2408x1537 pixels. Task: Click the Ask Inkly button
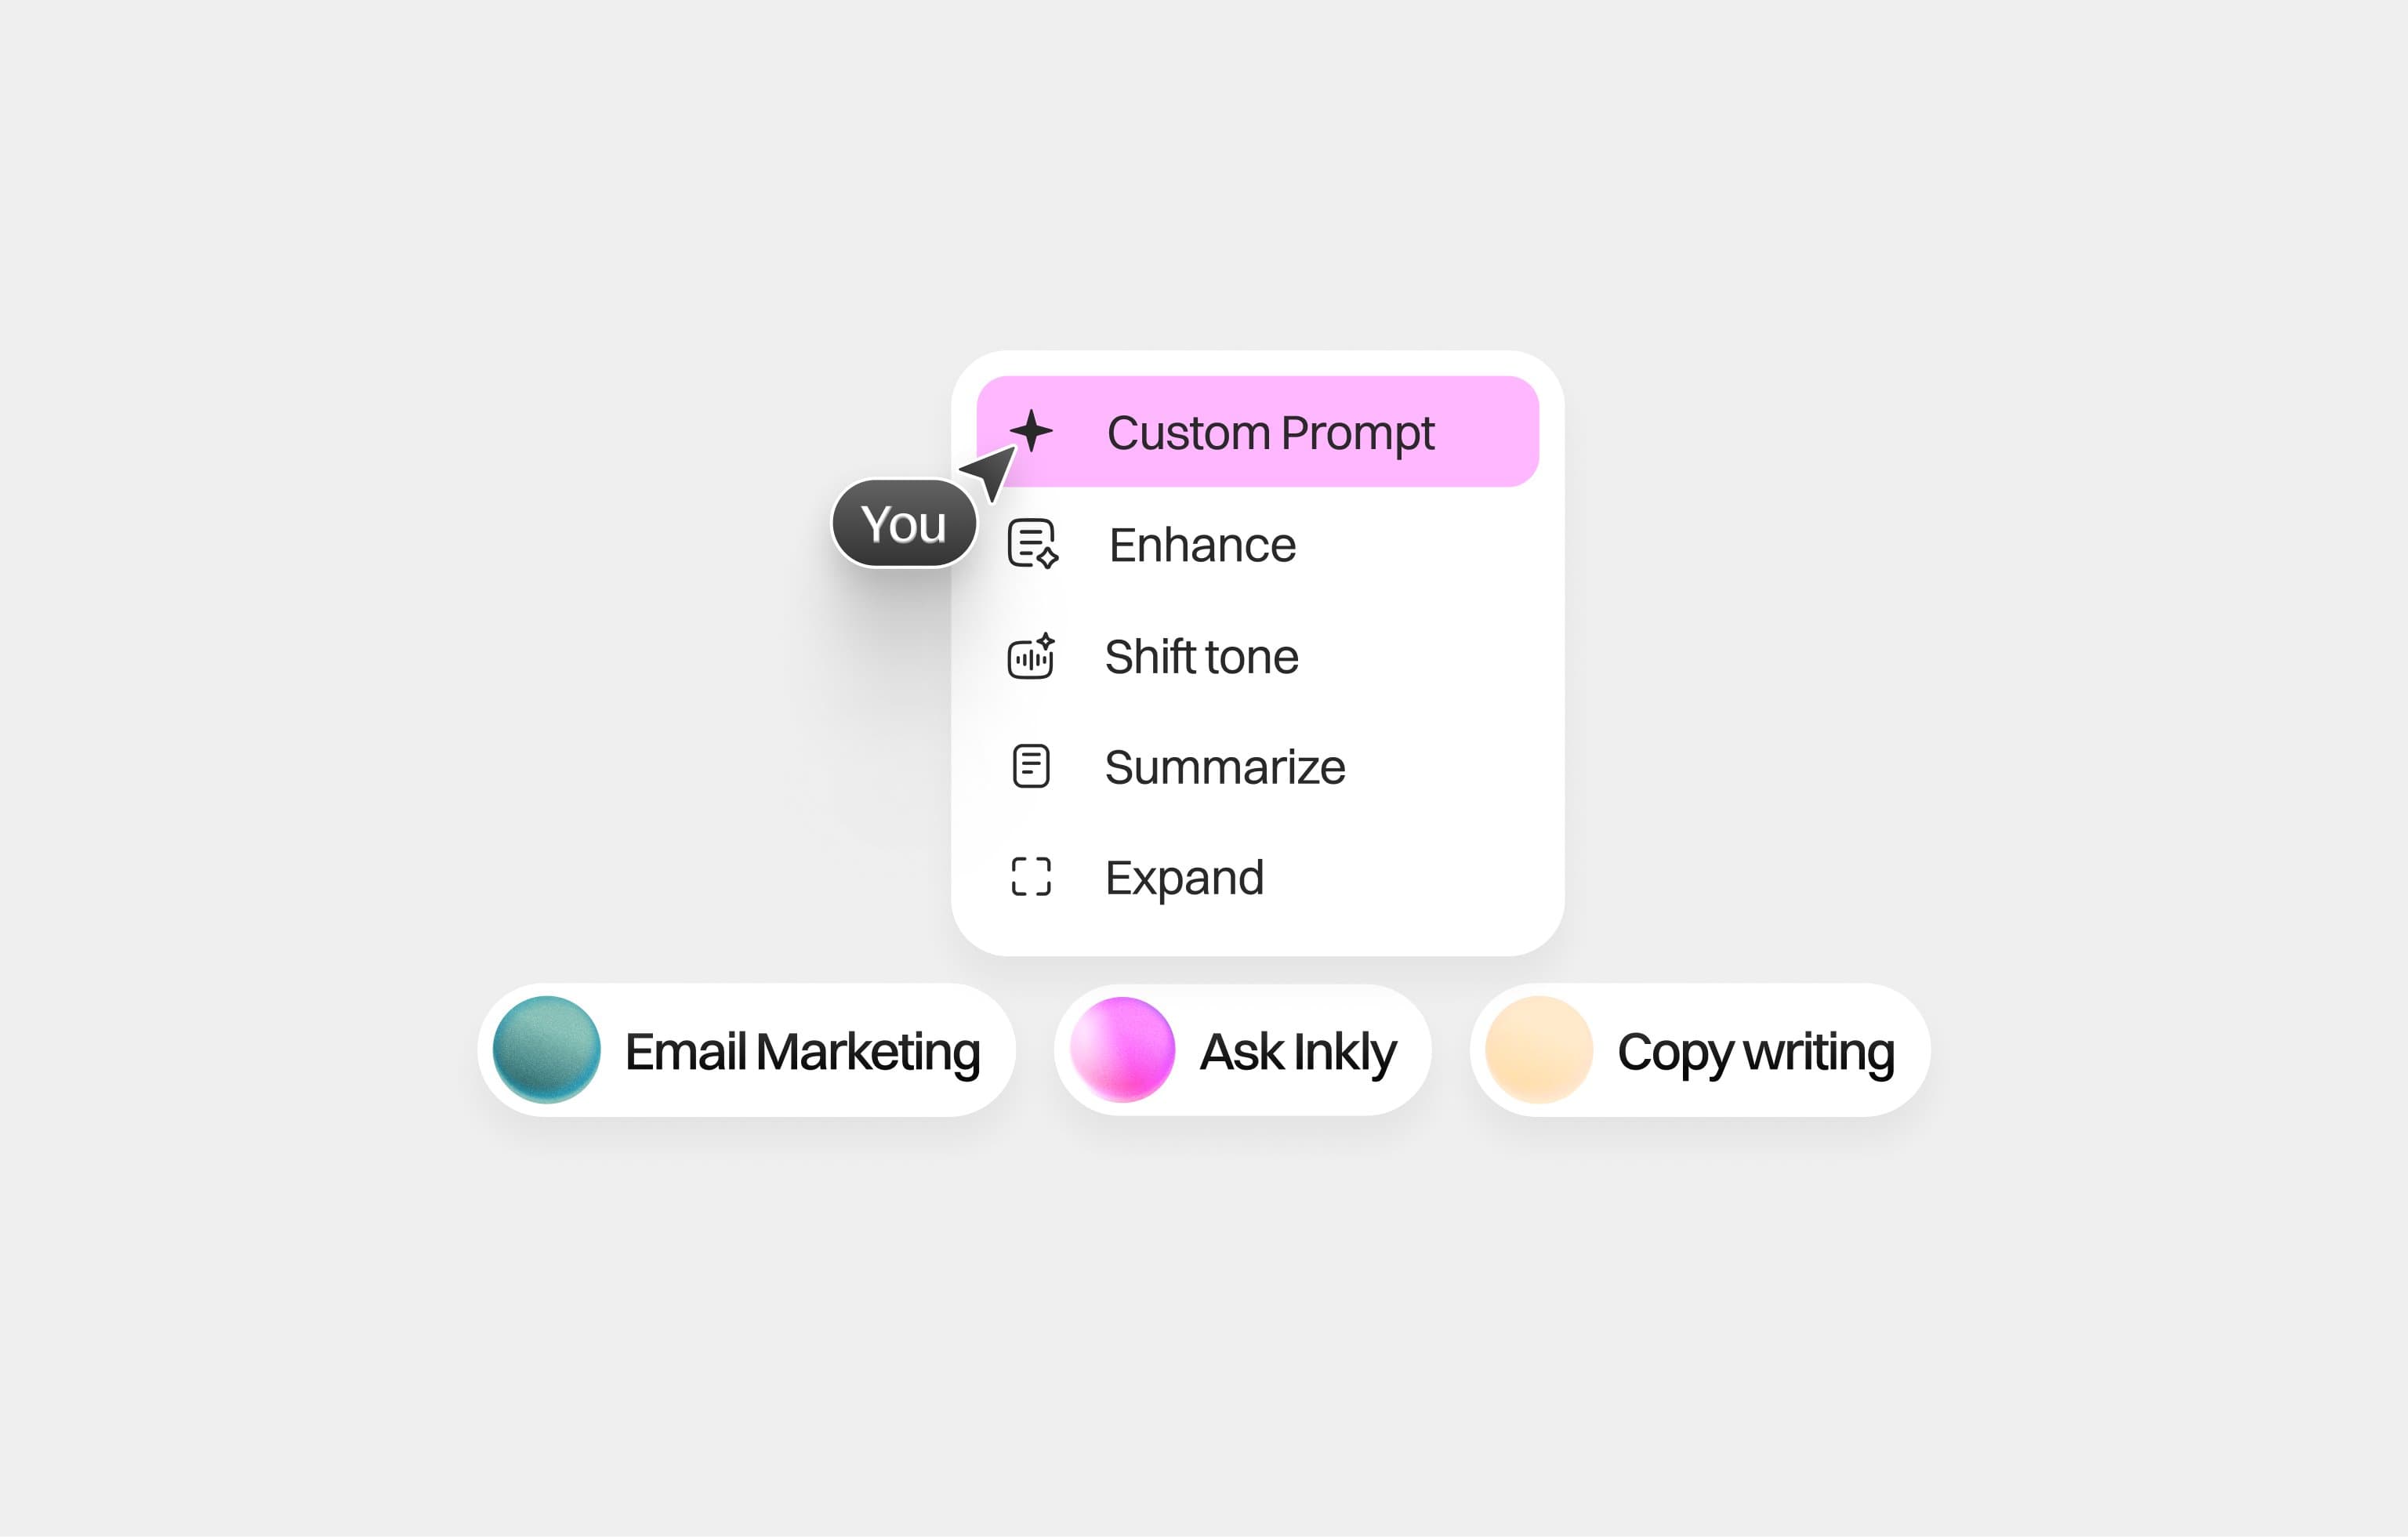pos(1242,1050)
